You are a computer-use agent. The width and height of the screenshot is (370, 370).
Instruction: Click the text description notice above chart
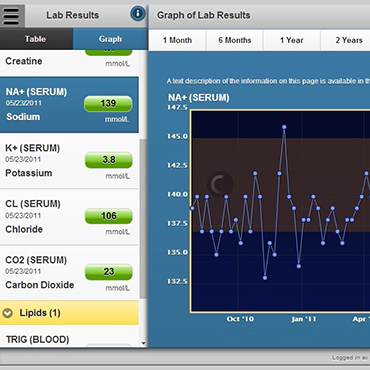pyautogui.click(x=268, y=81)
